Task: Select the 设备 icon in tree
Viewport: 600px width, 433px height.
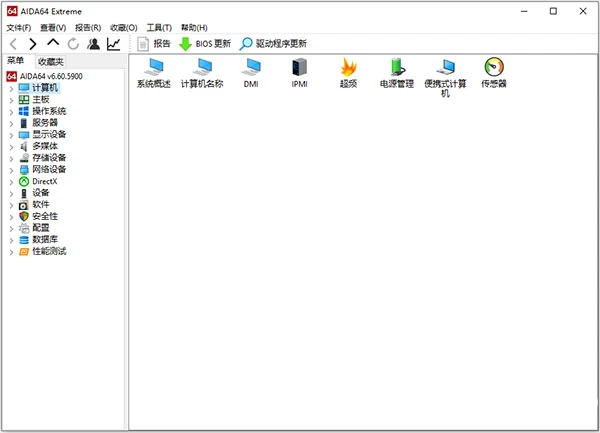Action: (x=24, y=193)
